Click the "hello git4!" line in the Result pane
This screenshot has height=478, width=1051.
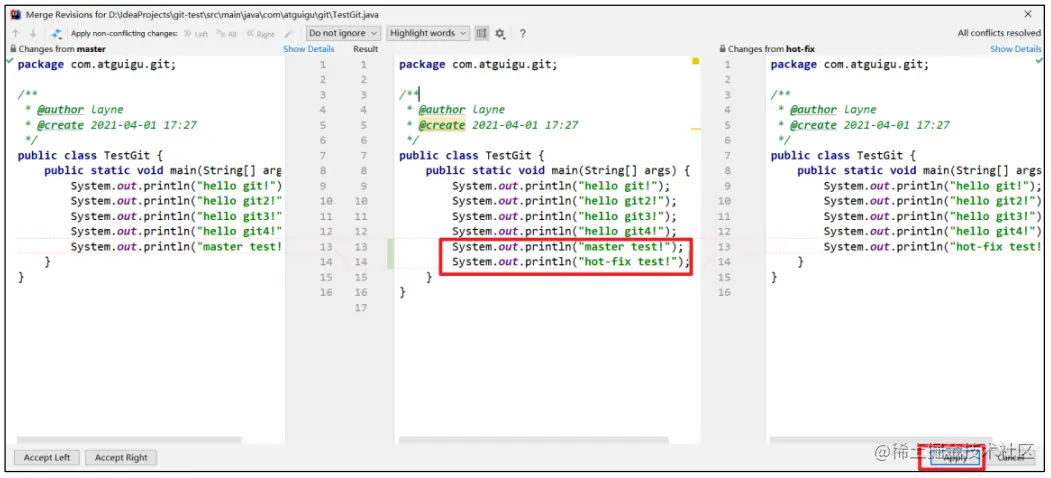point(564,231)
